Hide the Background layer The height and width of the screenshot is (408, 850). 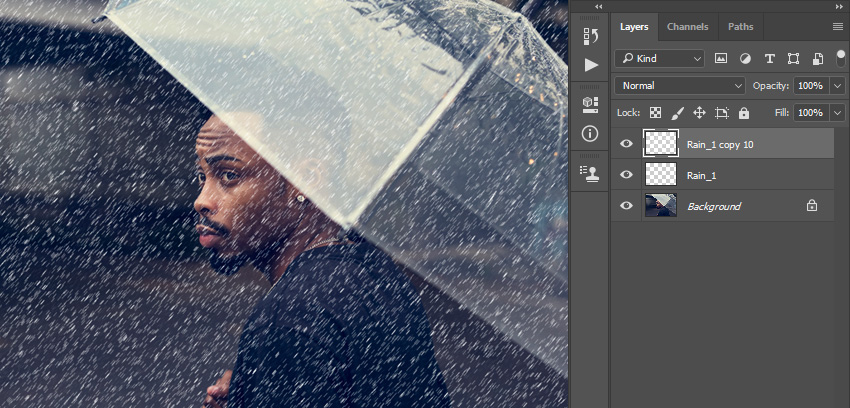pos(626,205)
